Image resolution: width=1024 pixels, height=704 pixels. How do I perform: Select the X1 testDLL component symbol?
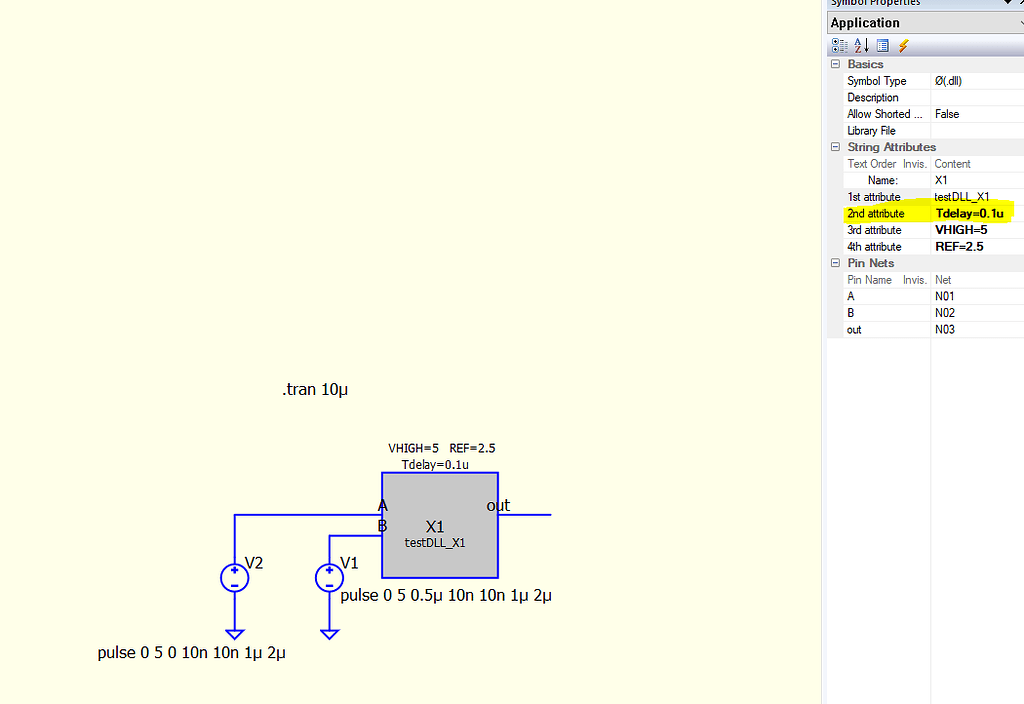point(438,525)
